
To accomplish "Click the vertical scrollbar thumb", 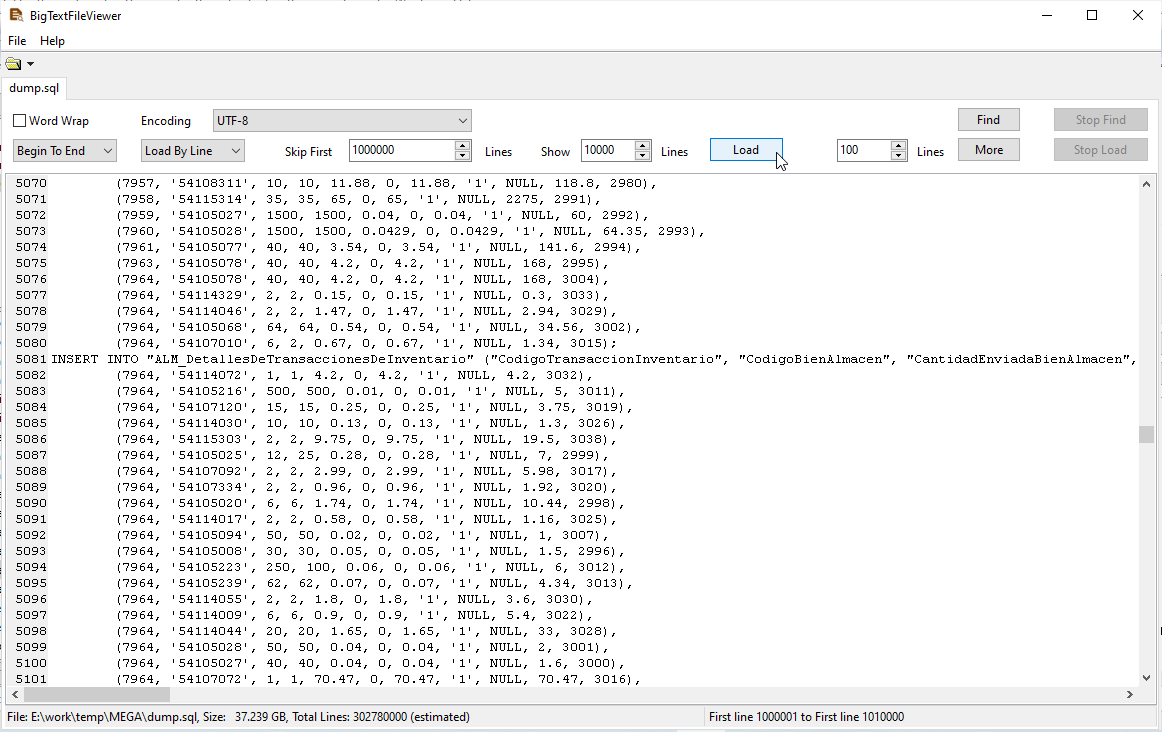I will (1146, 434).
